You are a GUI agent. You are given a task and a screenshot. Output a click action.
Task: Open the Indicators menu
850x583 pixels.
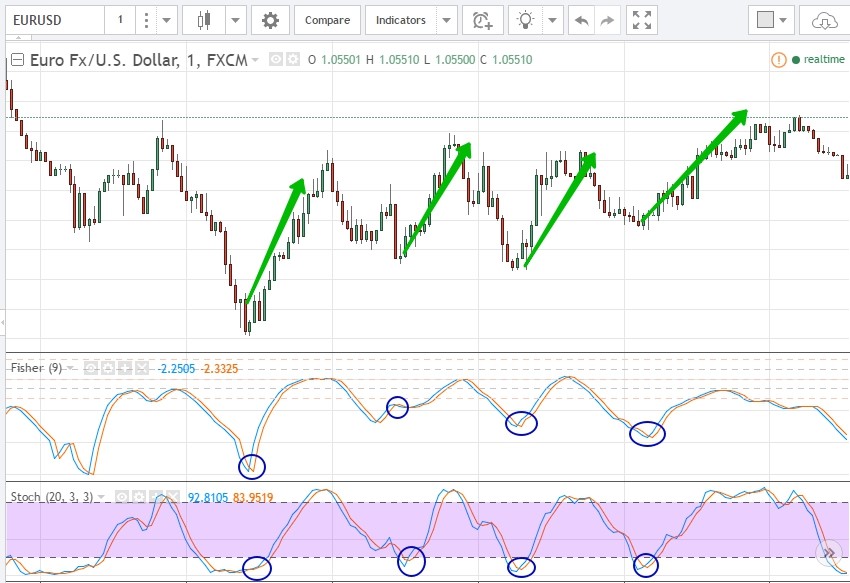pos(401,21)
